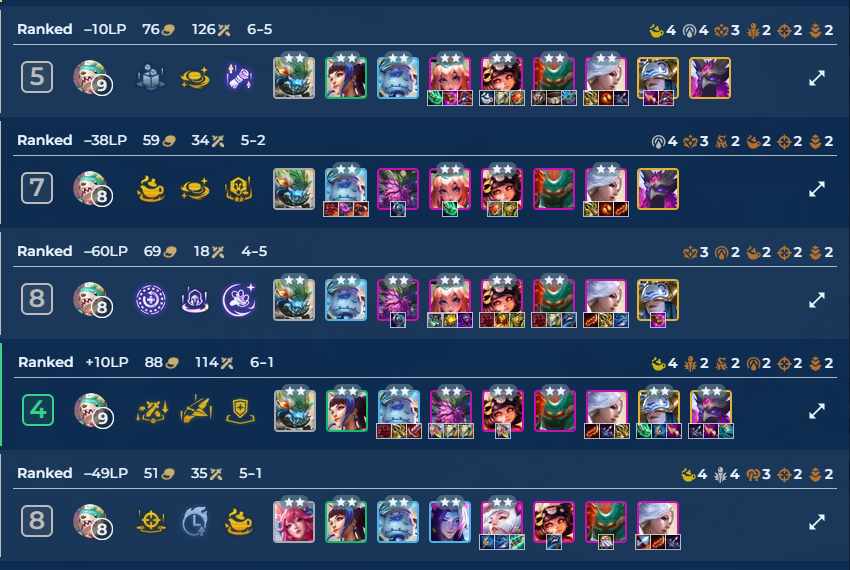Expand the 5th place match details
850x570 pixels.
[816, 78]
